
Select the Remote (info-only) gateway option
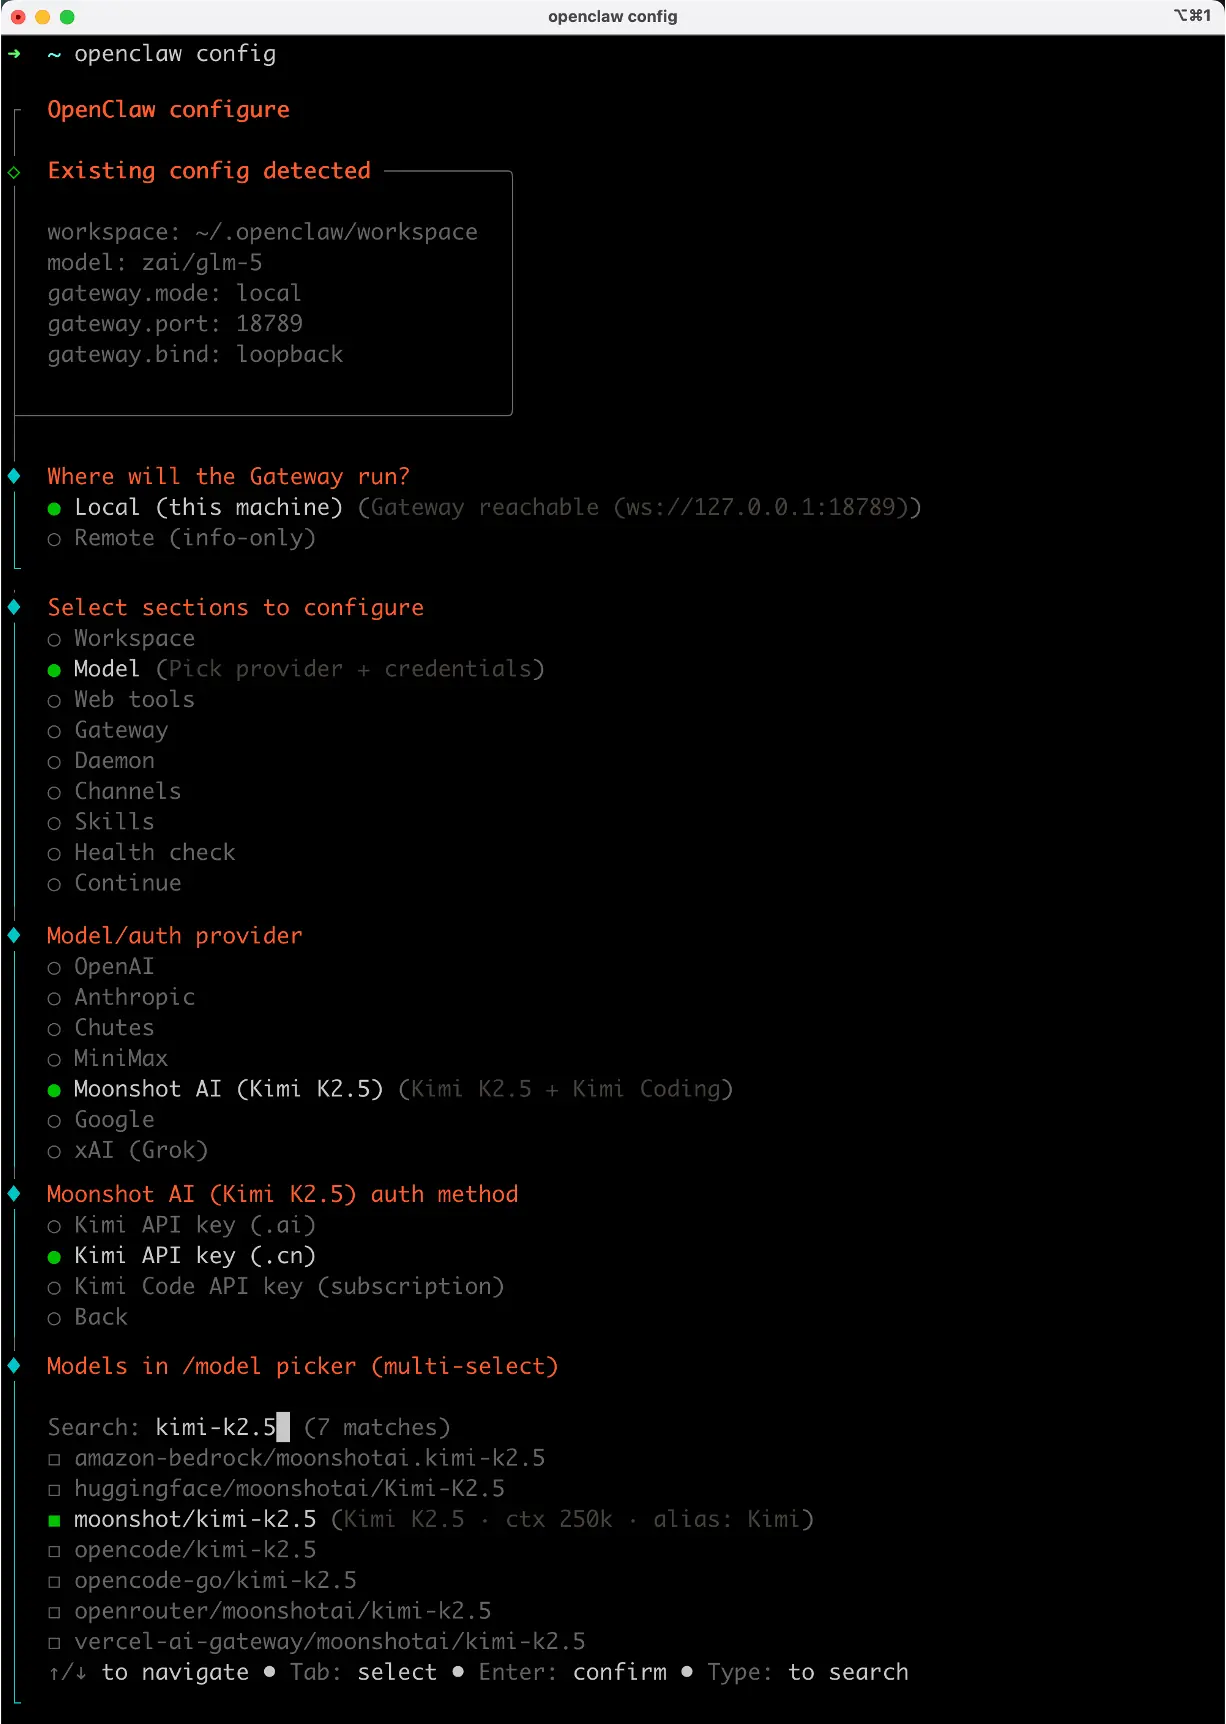pos(181,538)
